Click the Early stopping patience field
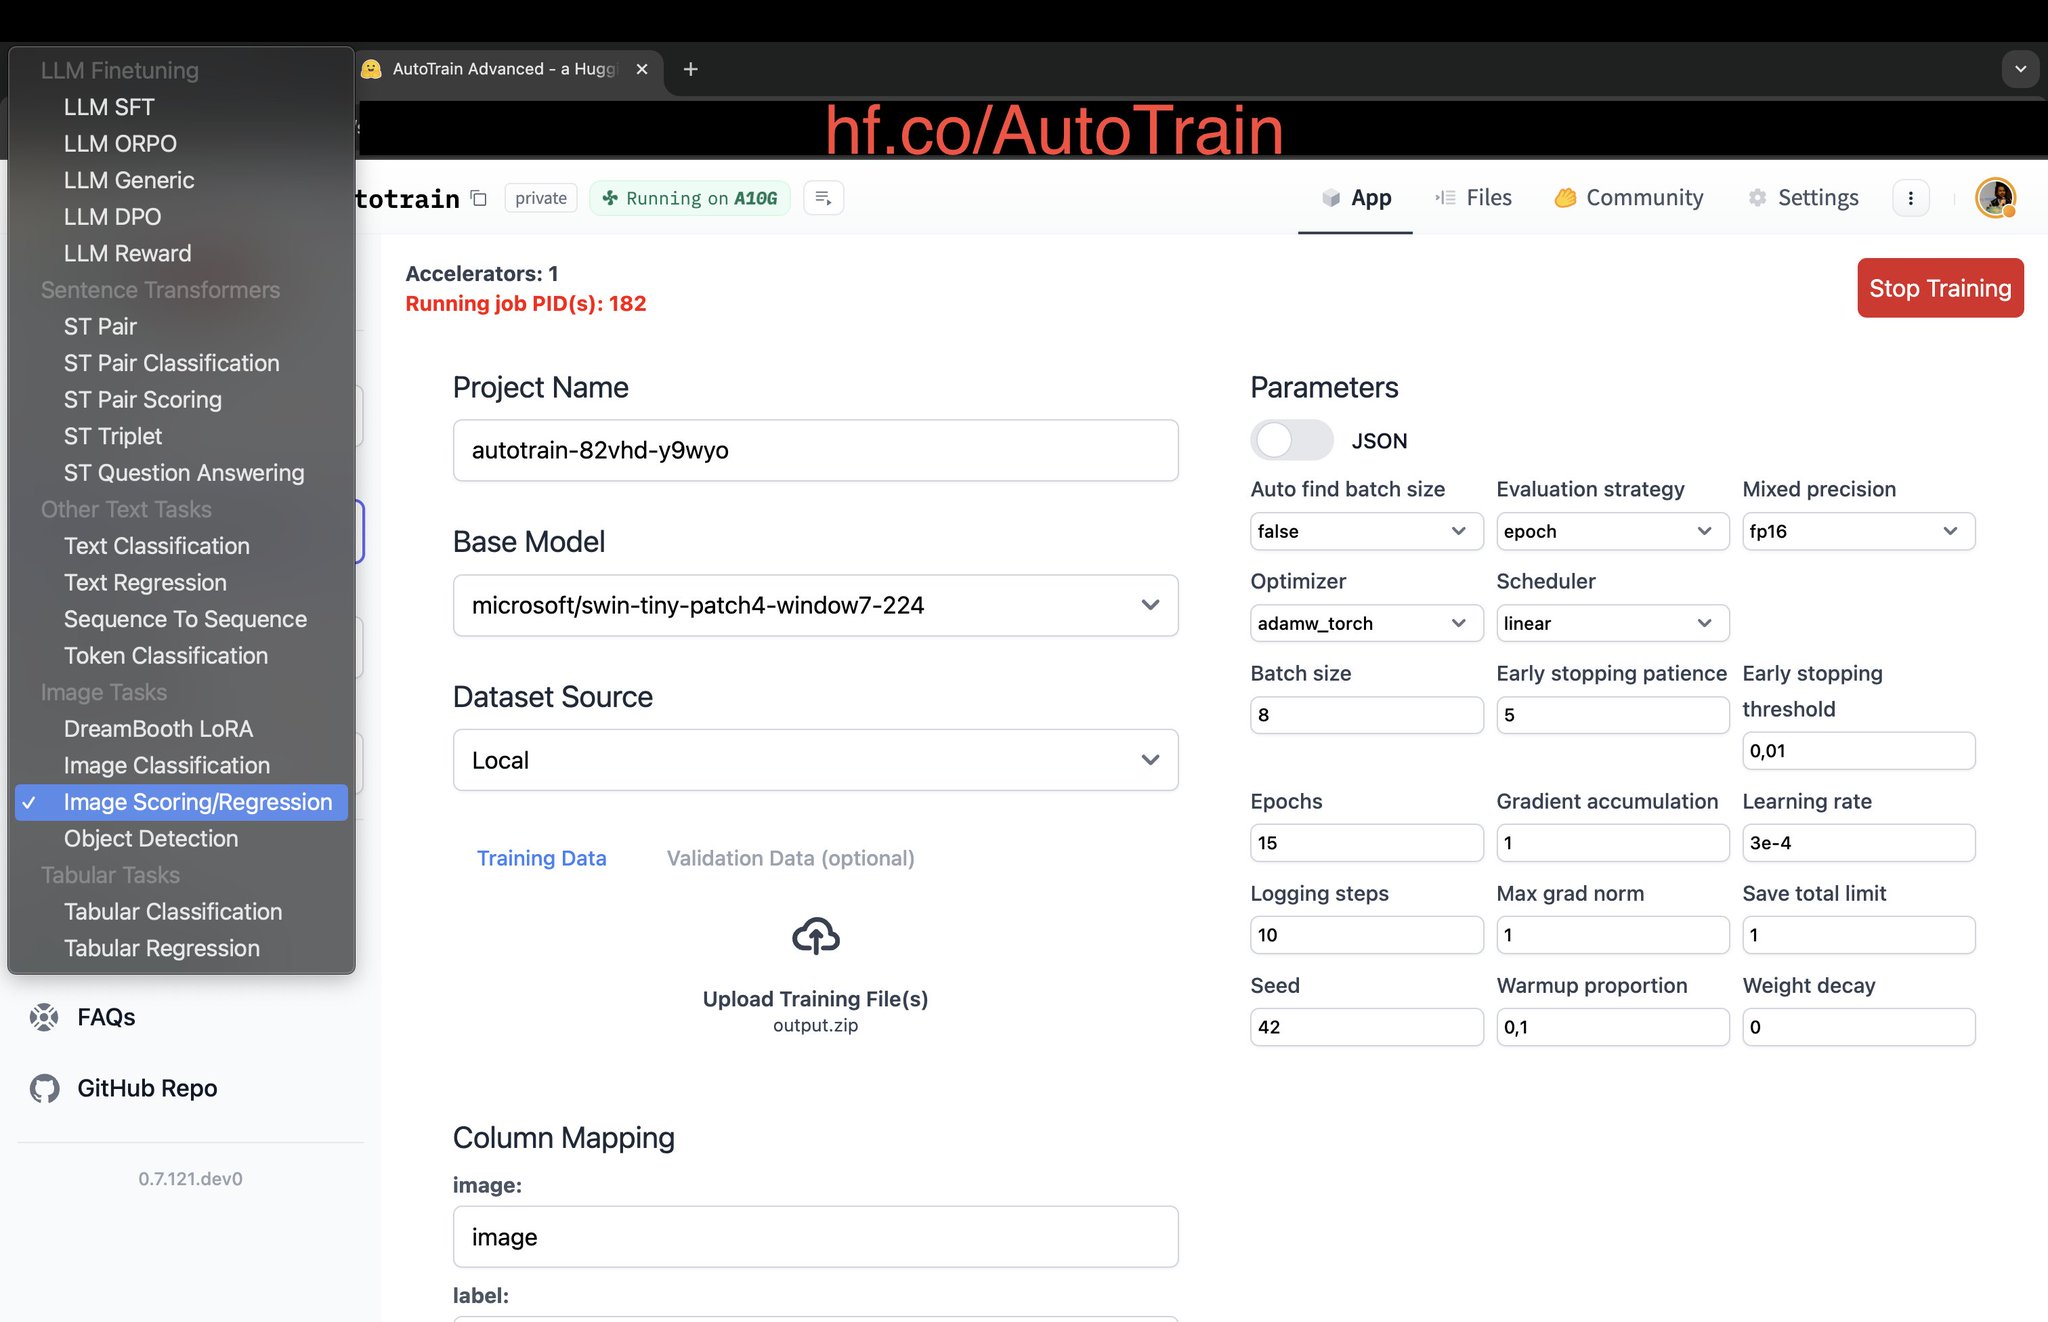 1612,715
